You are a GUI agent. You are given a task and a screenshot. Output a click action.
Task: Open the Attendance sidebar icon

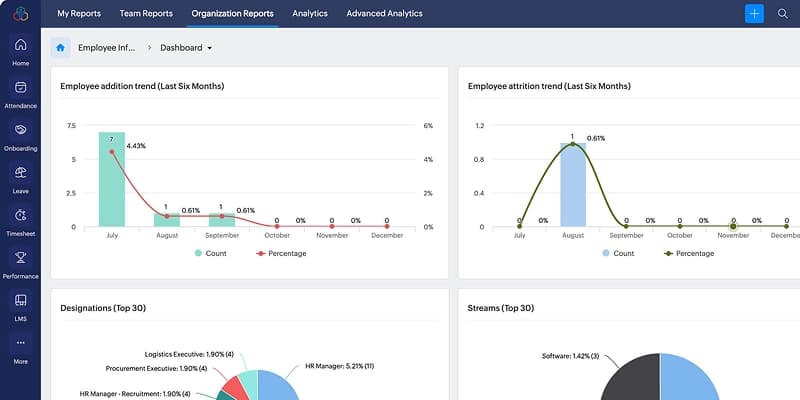(x=20, y=88)
